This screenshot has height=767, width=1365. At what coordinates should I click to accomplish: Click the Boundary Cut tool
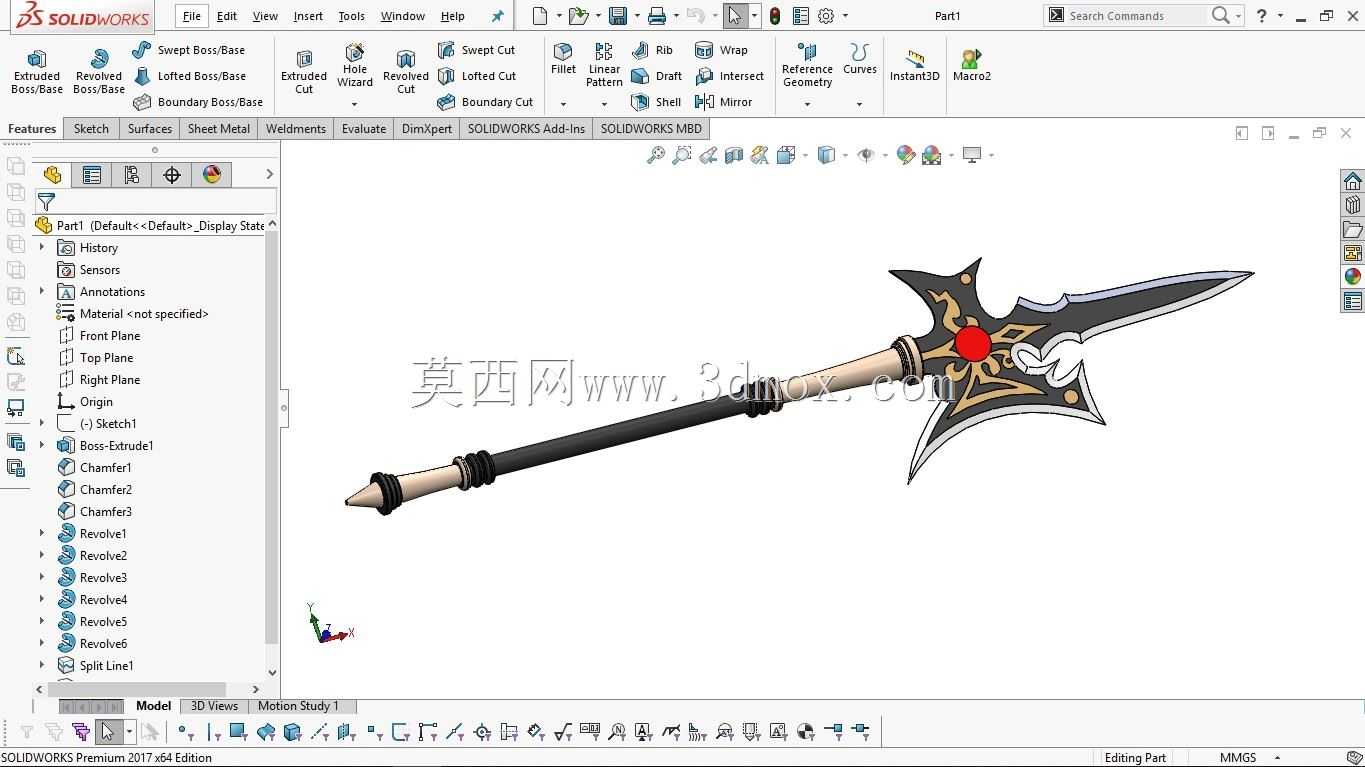coord(485,102)
